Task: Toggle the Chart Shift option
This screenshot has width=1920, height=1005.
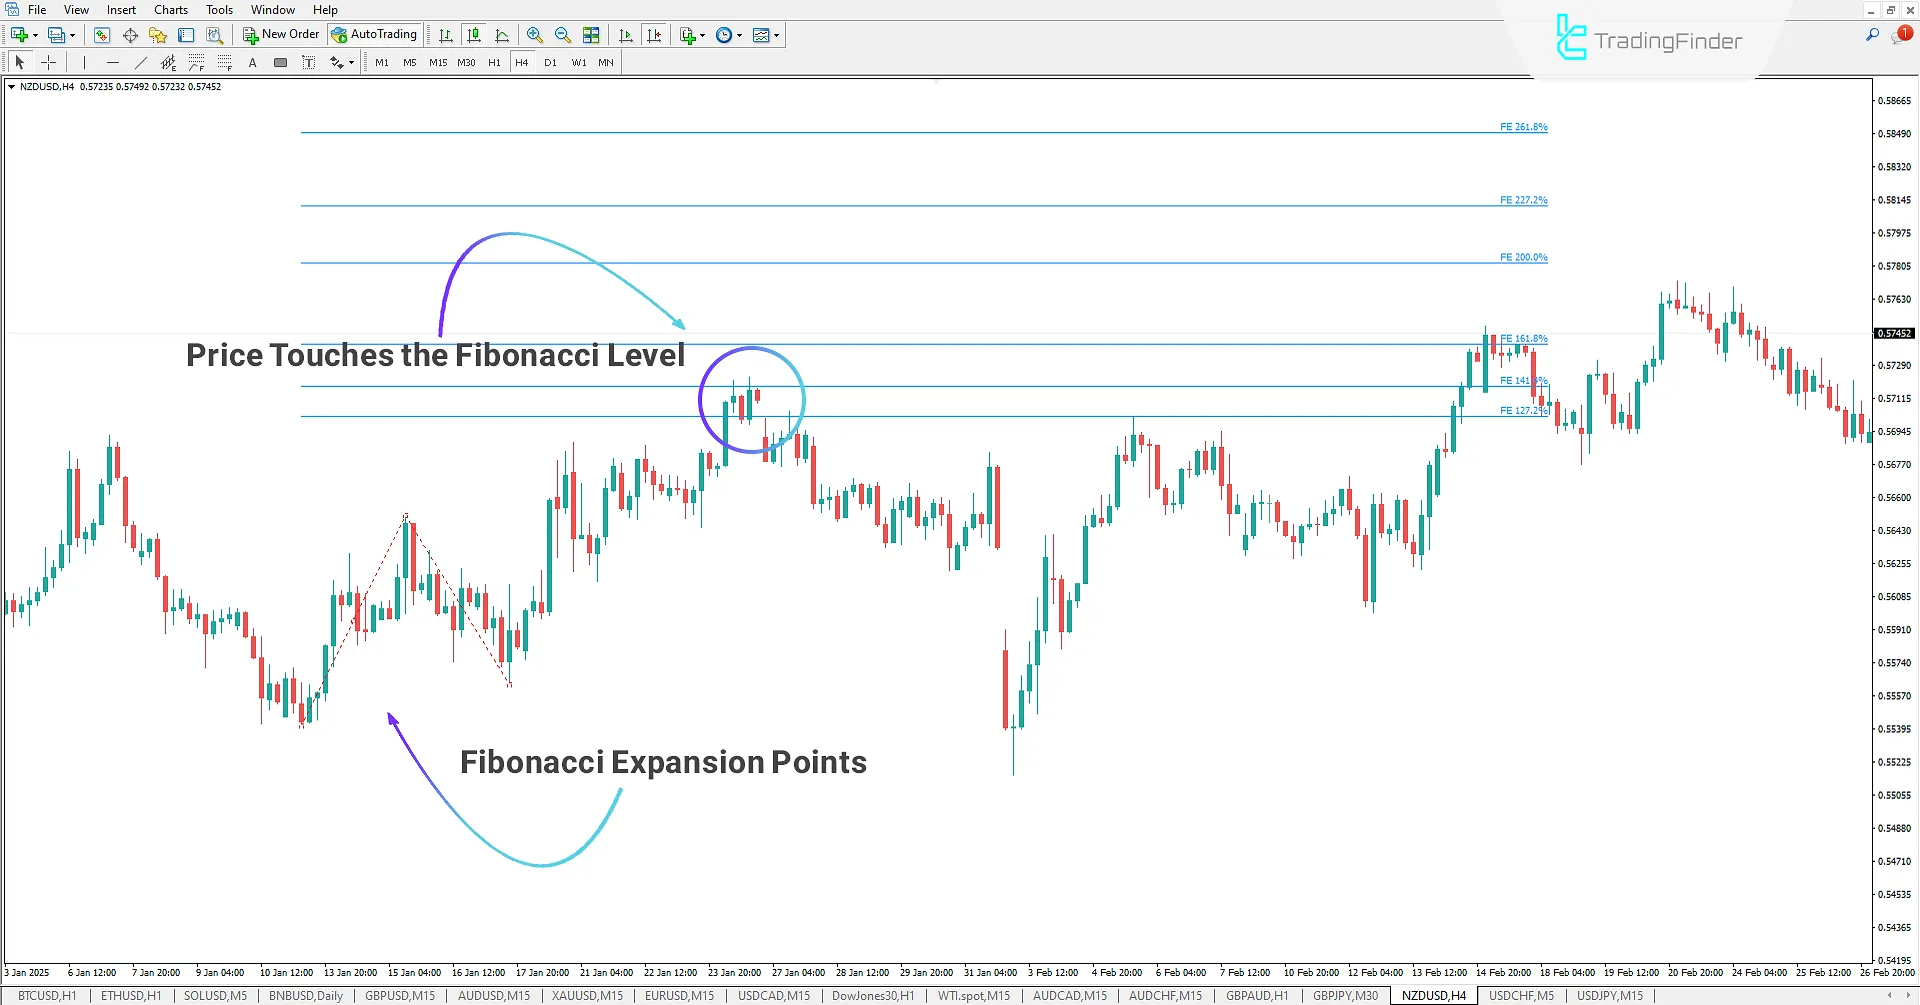Action: tap(654, 35)
